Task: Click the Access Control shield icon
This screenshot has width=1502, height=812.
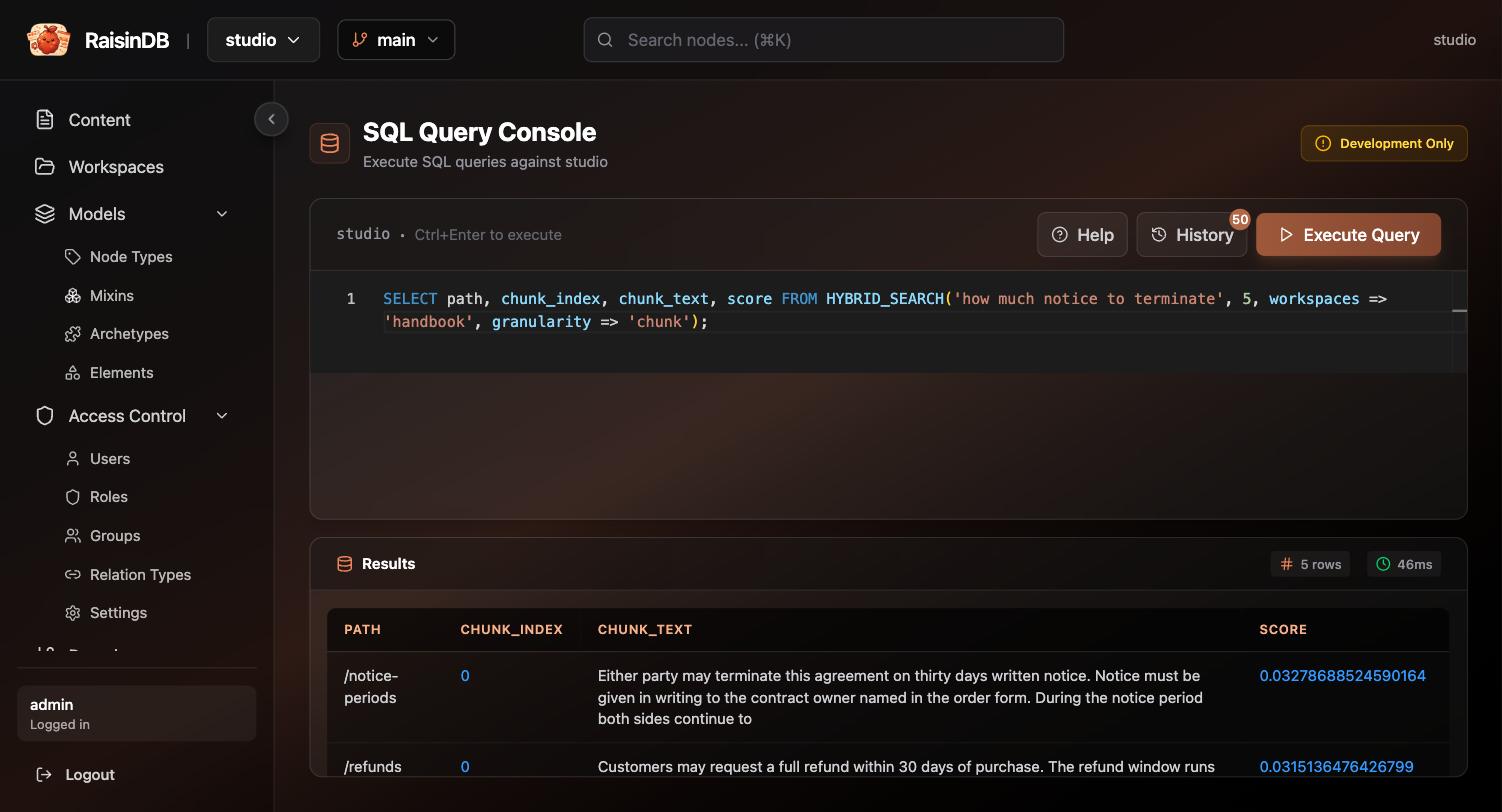Action: pyautogui.click(x=45, y=416)
